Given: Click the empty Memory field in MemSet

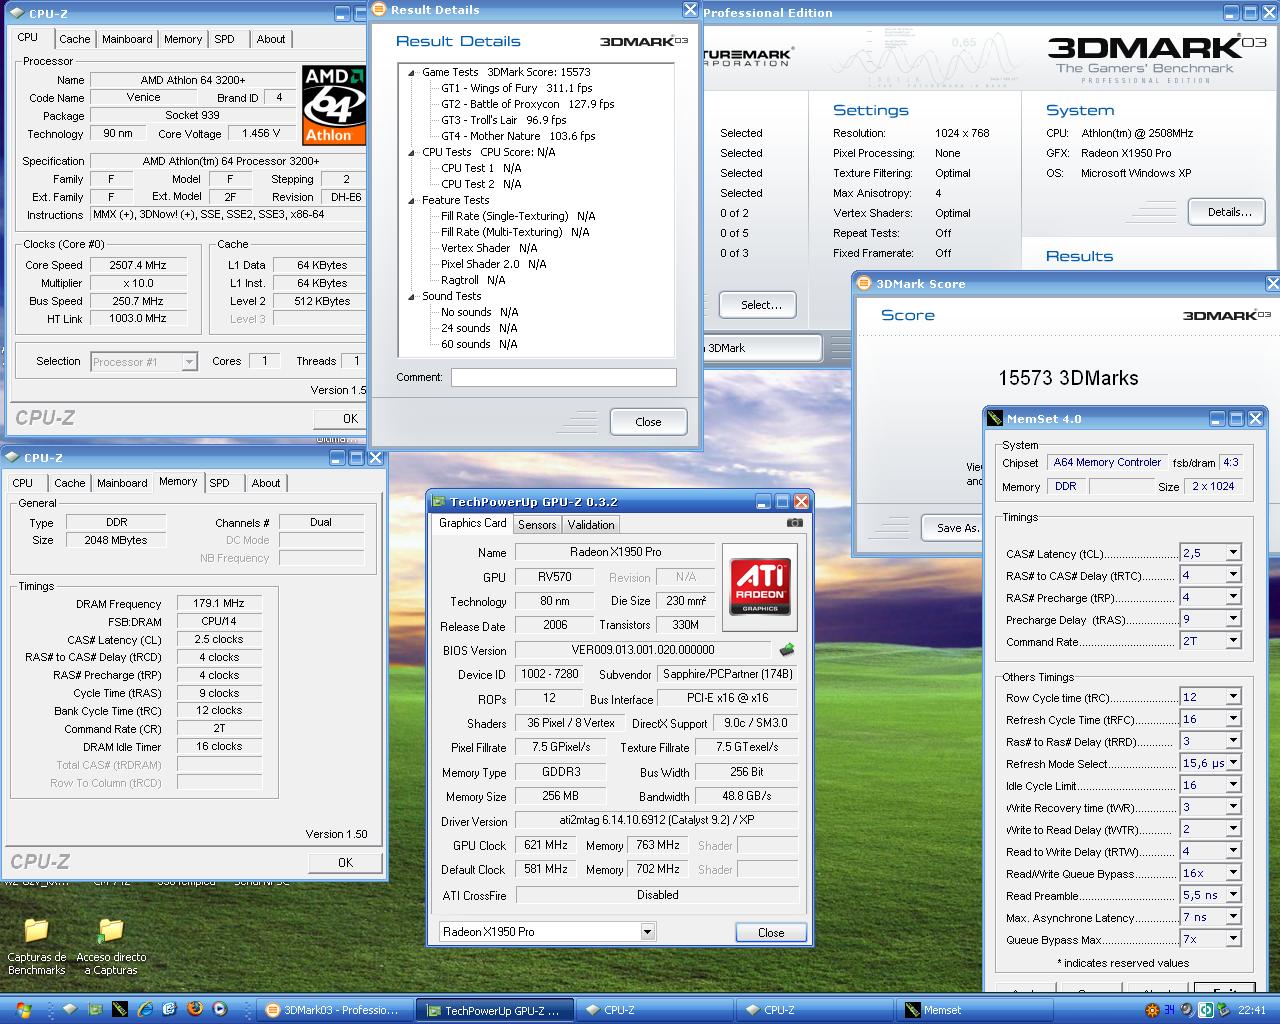Looking at the screenshot, I should click(1120, 486).
